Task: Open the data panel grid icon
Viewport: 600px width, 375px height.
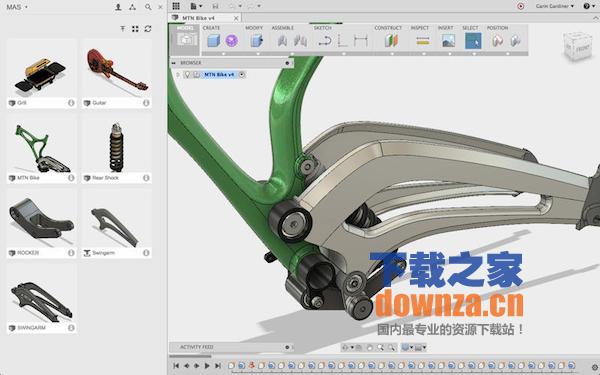Action: click(176, 6)
